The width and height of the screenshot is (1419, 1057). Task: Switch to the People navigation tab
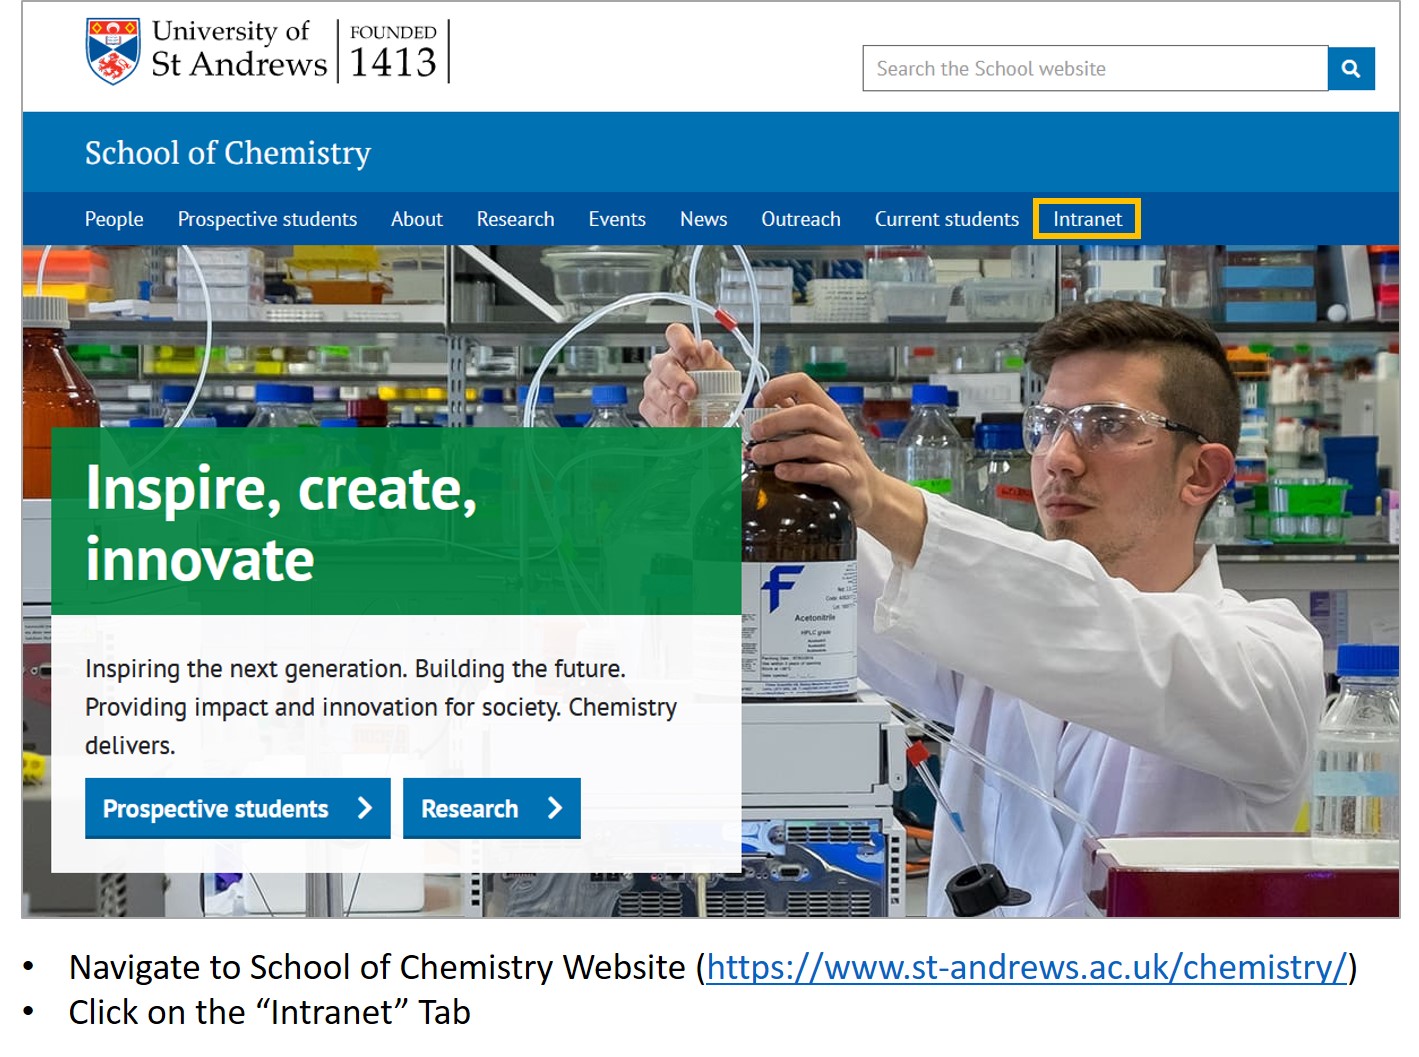[x=113, y=218]
